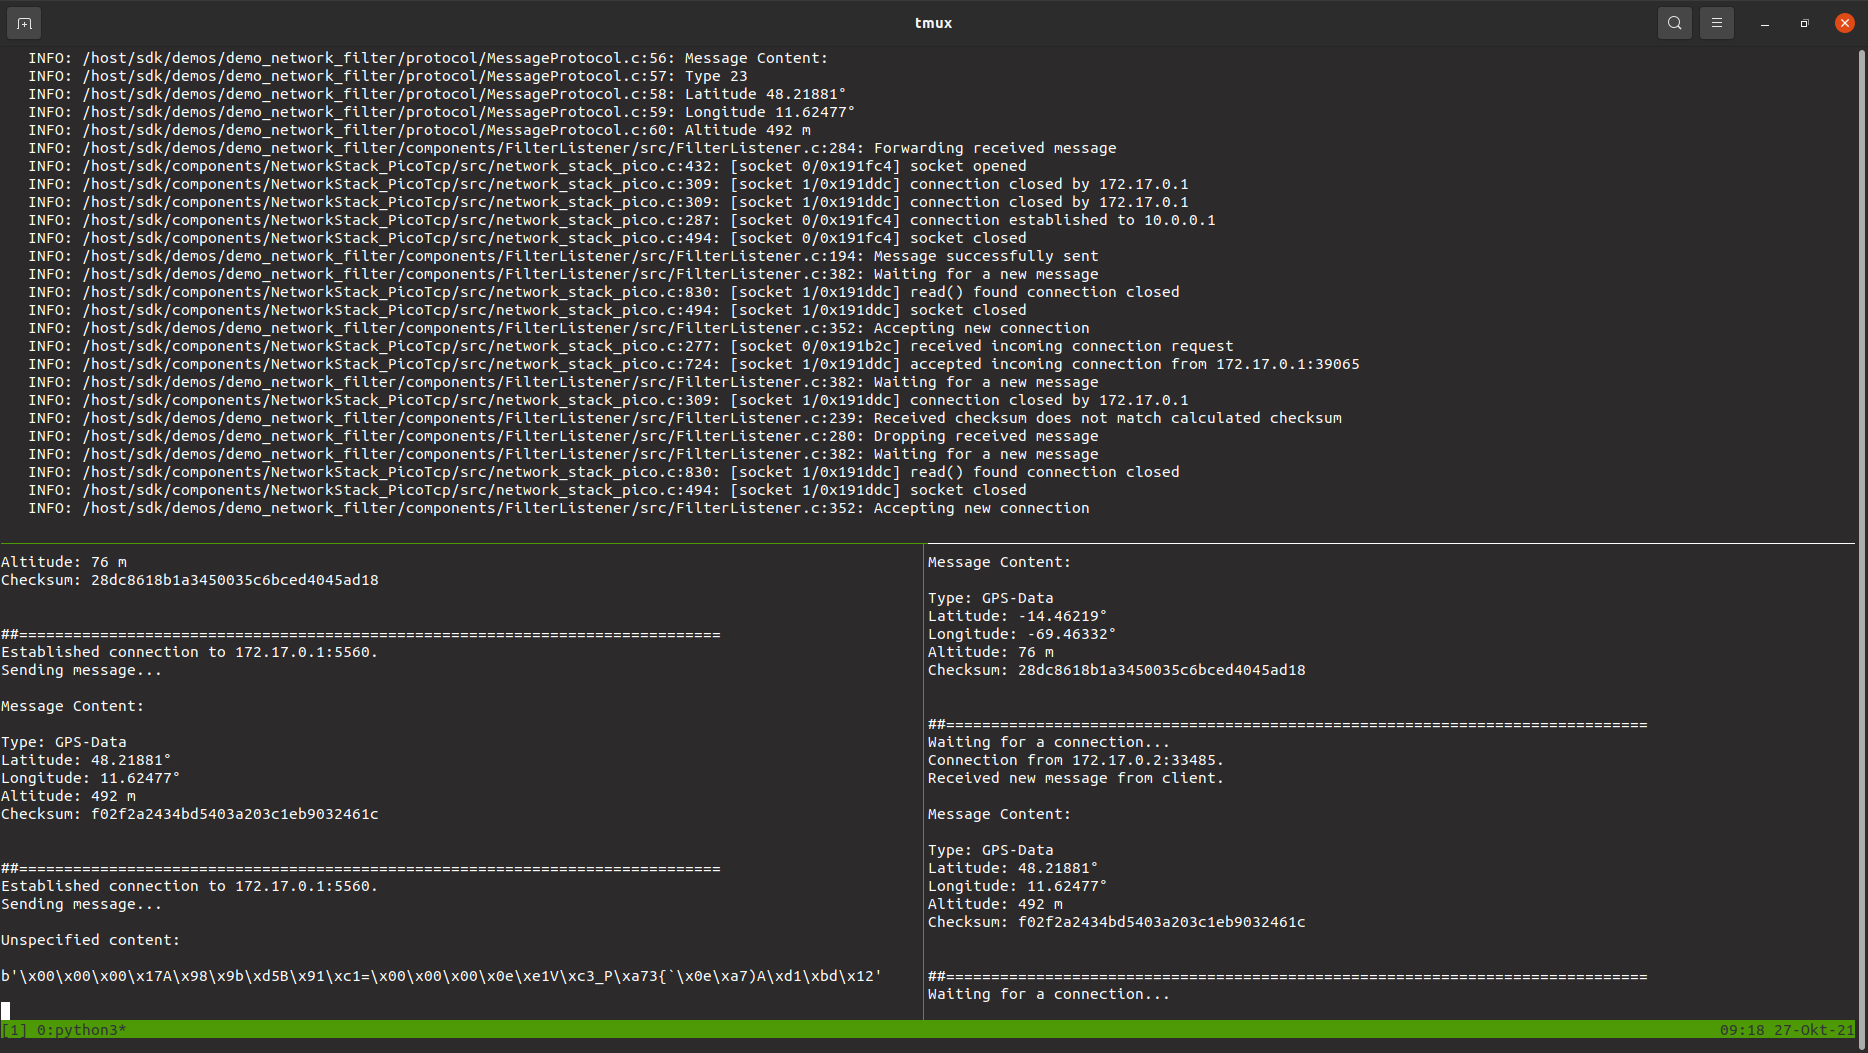Click the 'Altitude 492 m' line ending MessageProtocol.c:60
The width and height of the screenshot is (1868, 1053).
point(419,130)
